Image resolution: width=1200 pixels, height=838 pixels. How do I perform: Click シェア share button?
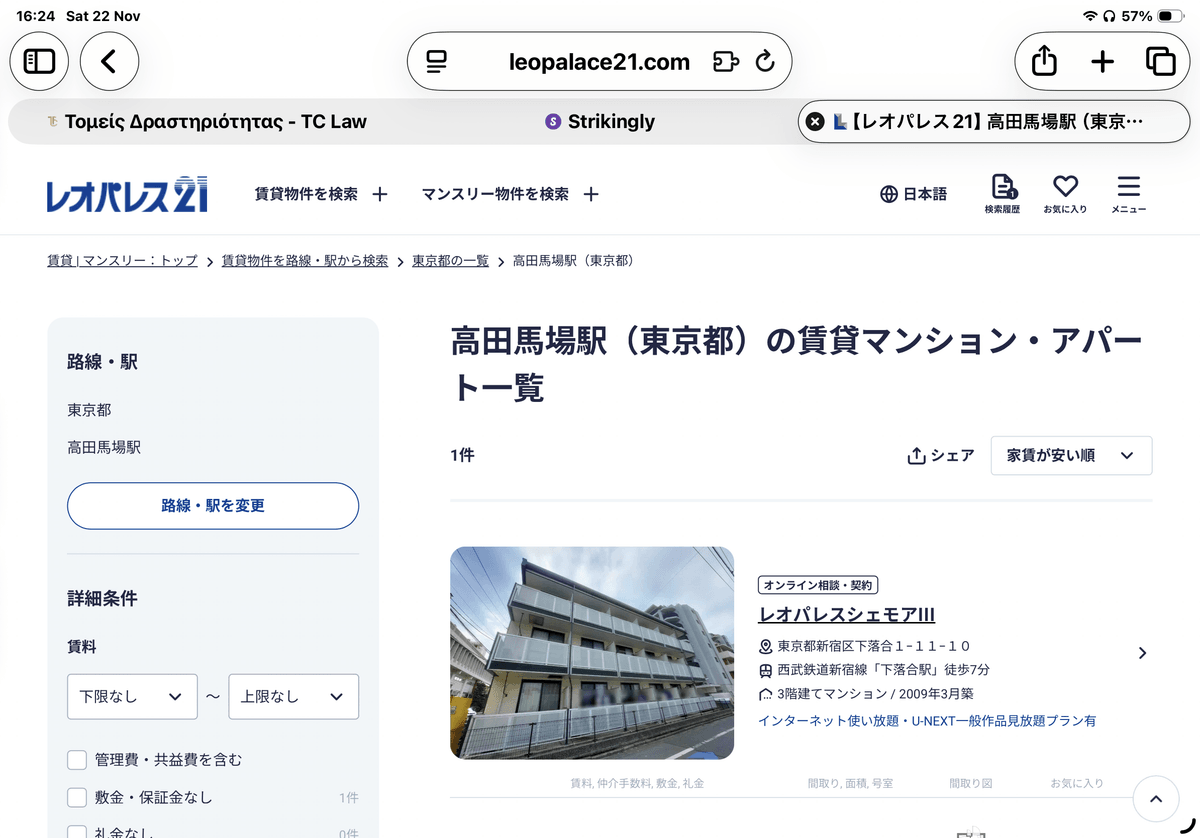(x=940, y=456)
